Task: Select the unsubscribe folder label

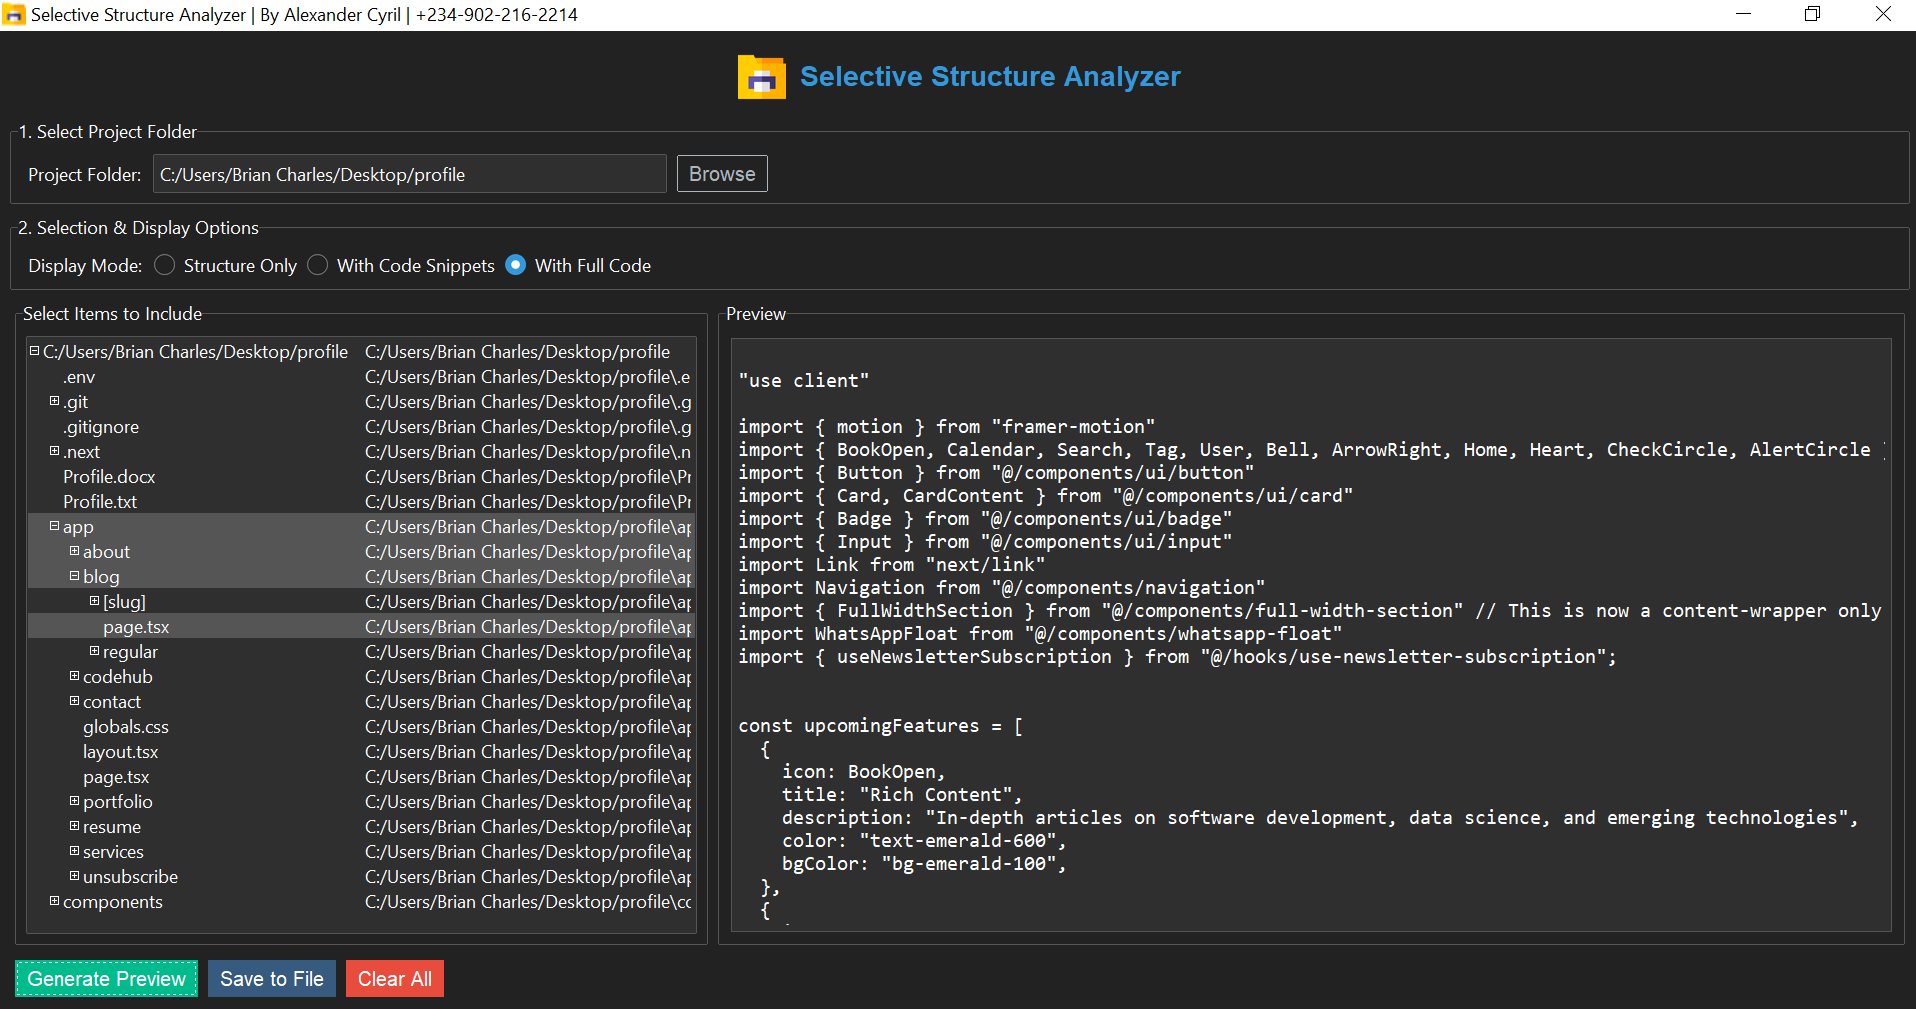Action: 130,877
